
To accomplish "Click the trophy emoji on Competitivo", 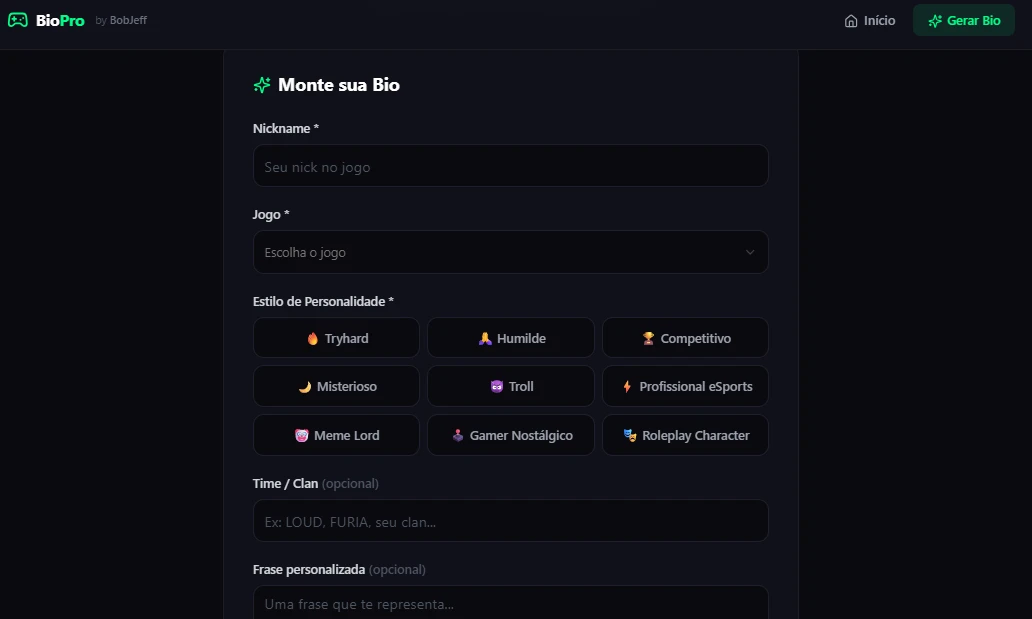I will point(648,339).
